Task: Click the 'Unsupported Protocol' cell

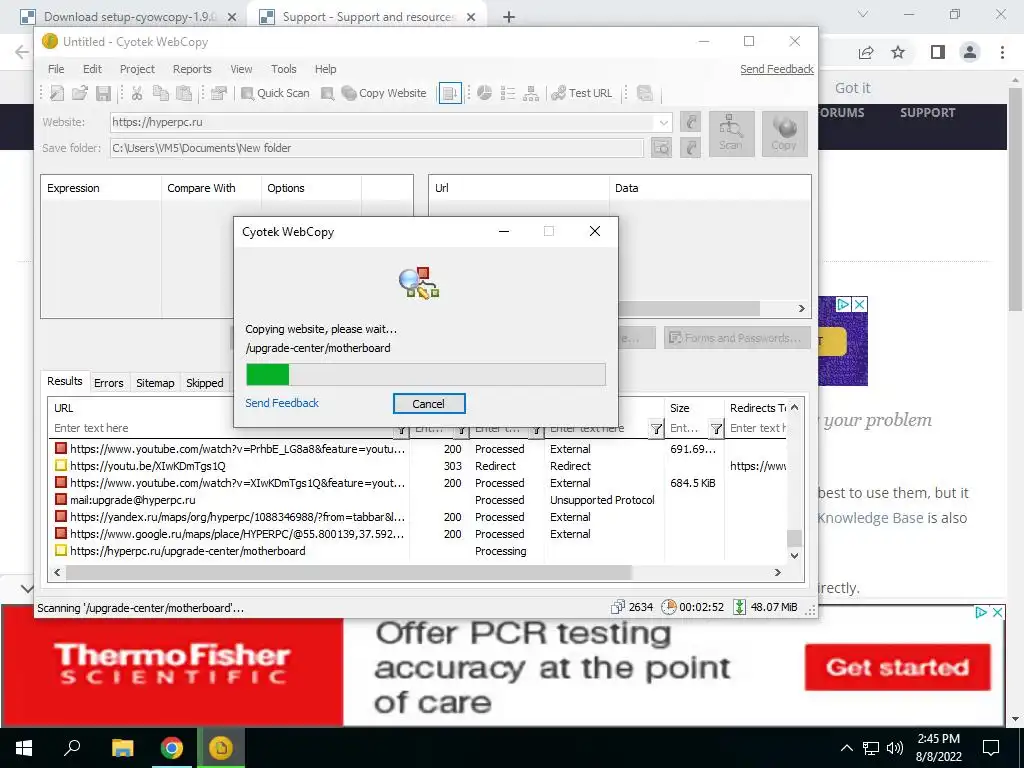Action: [602, 500]
